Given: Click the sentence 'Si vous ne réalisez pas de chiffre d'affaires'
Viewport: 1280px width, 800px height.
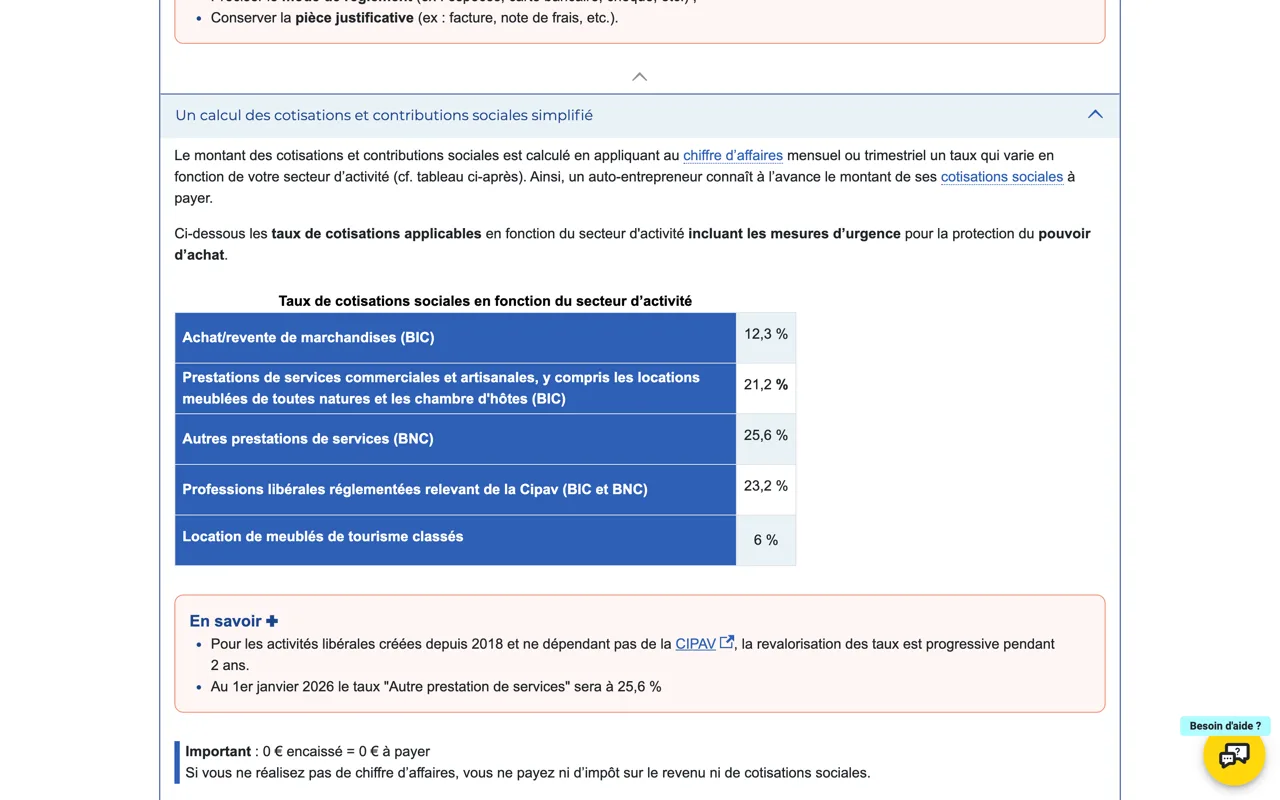Looking at the screenshot, I should point(528,773).
